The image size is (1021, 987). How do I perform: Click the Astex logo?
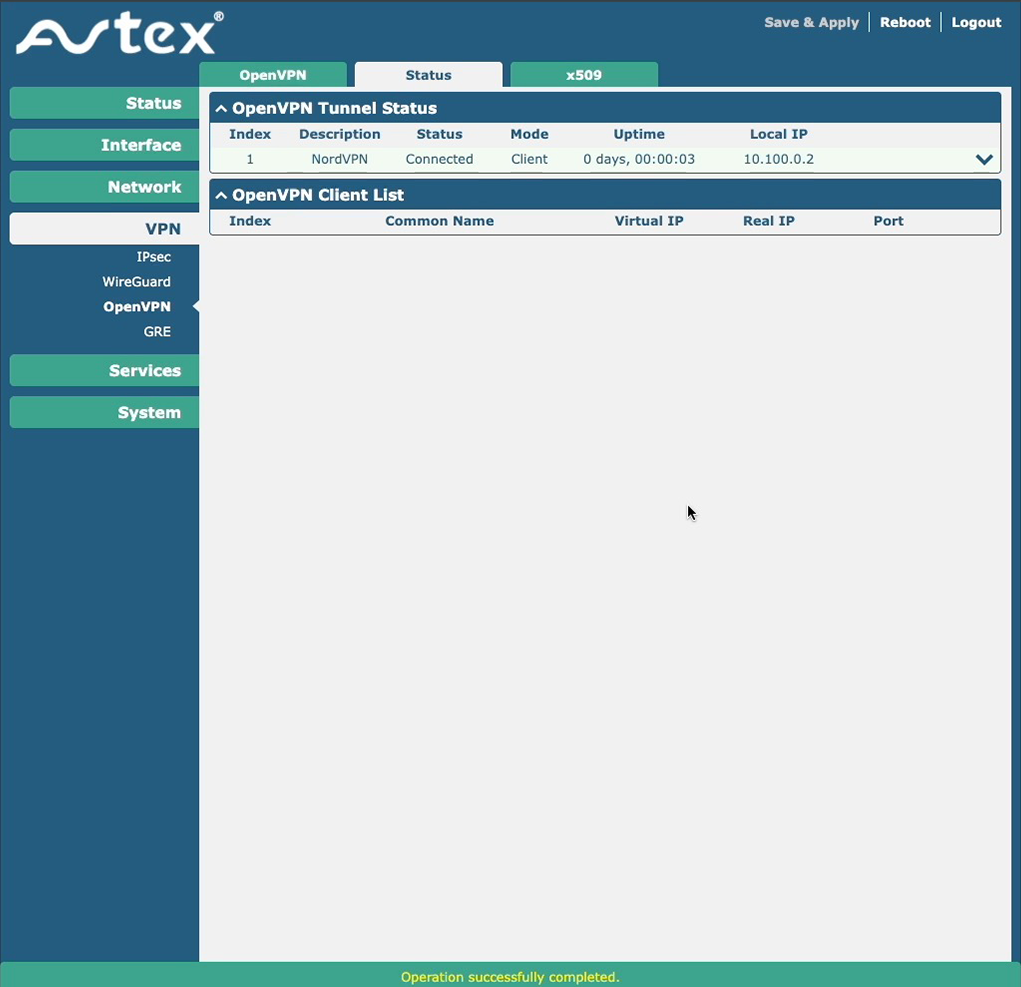point(118,35)
